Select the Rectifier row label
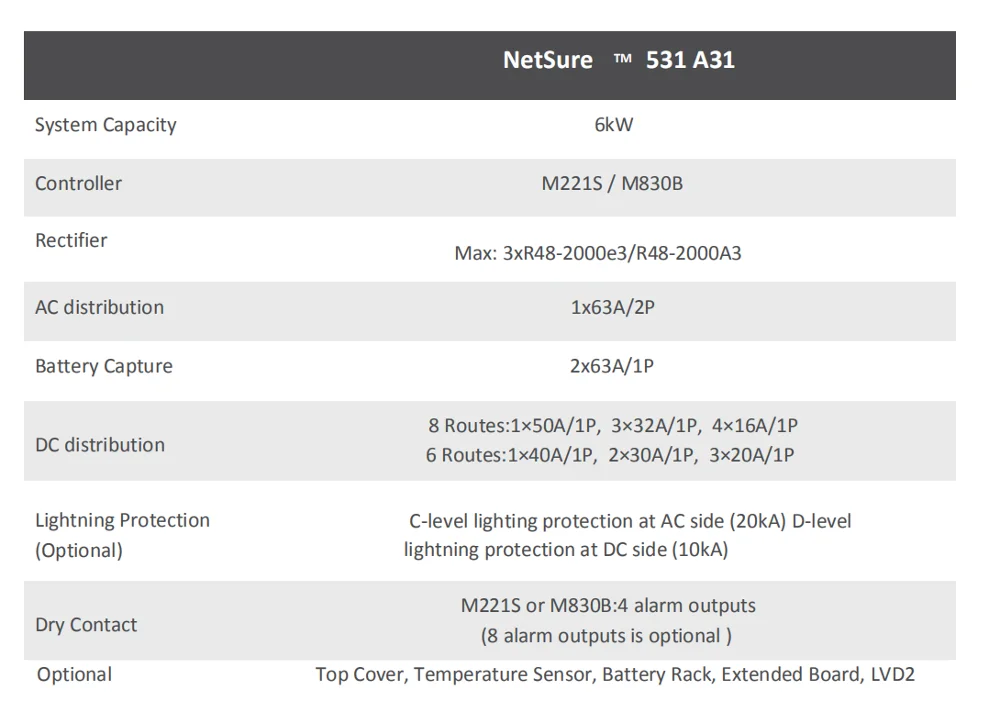 point(71,240)
